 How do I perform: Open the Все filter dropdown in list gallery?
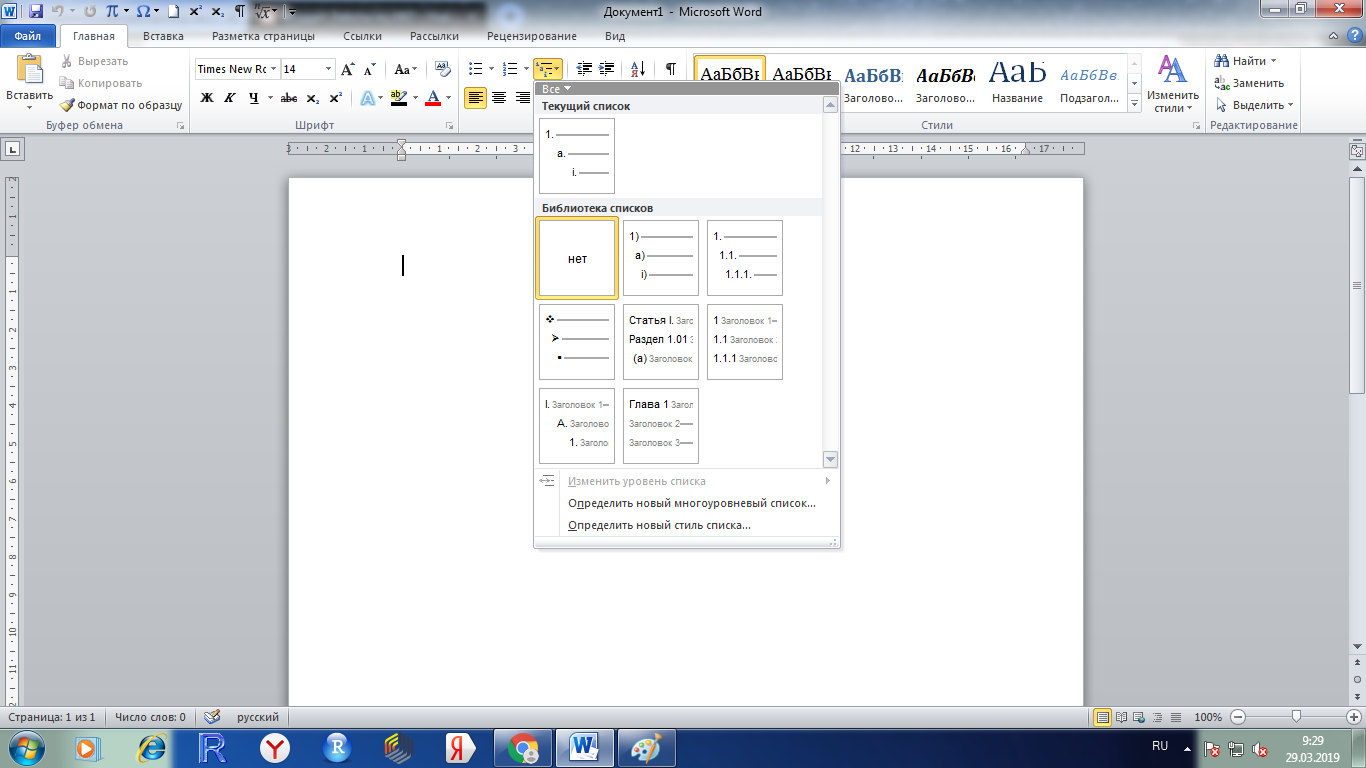[557, 89]
